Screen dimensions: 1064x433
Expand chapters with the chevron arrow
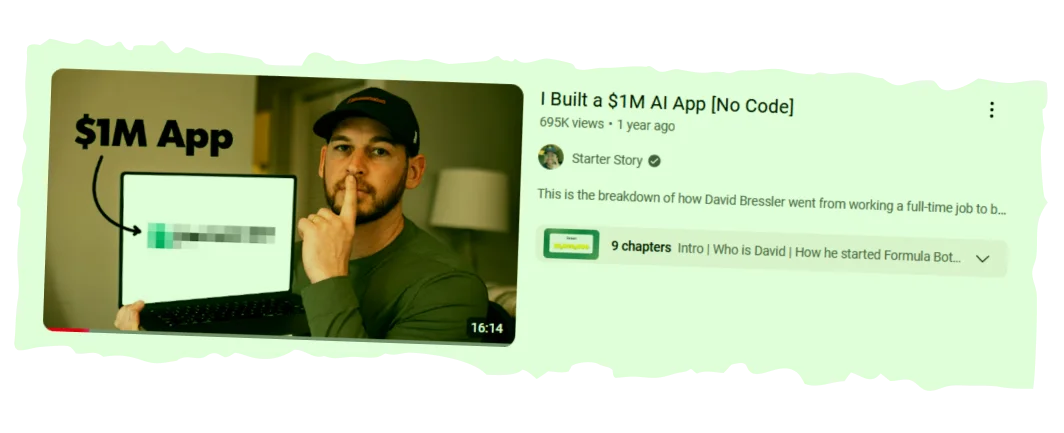pos(982,259)
